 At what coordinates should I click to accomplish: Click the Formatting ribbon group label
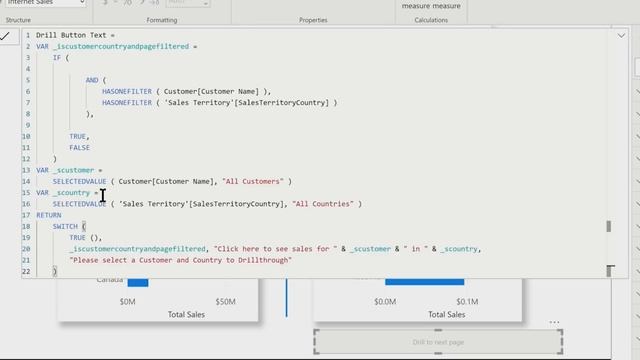[x=162, y=20]
